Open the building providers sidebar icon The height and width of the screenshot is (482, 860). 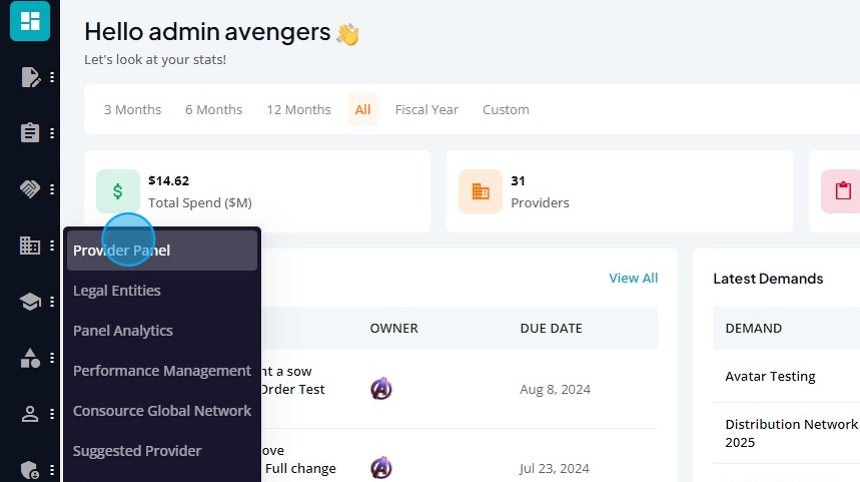[x=30, y=245]
